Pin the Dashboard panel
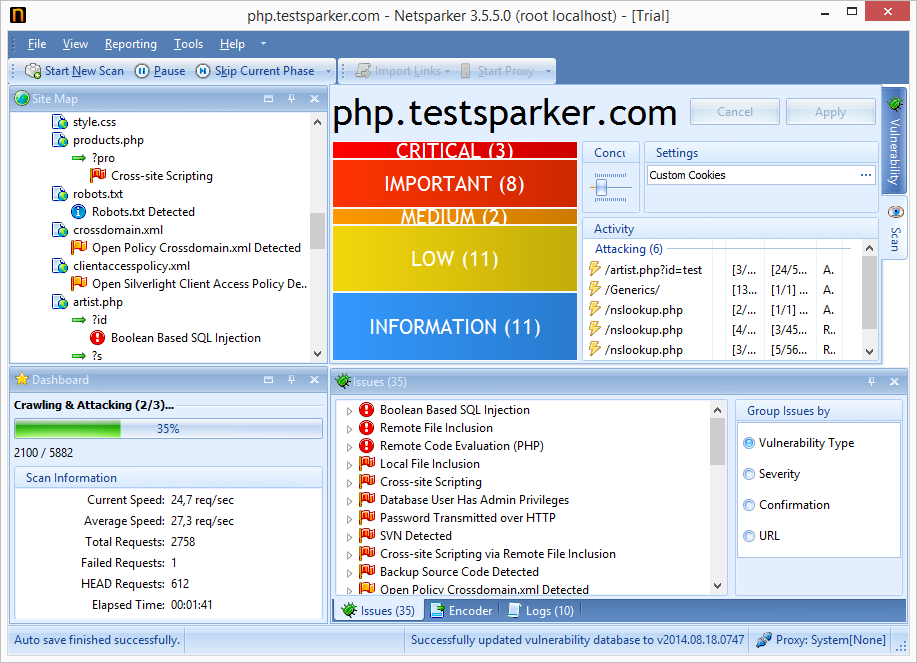This screenshot has height=663, width=917. click(291, 380)
